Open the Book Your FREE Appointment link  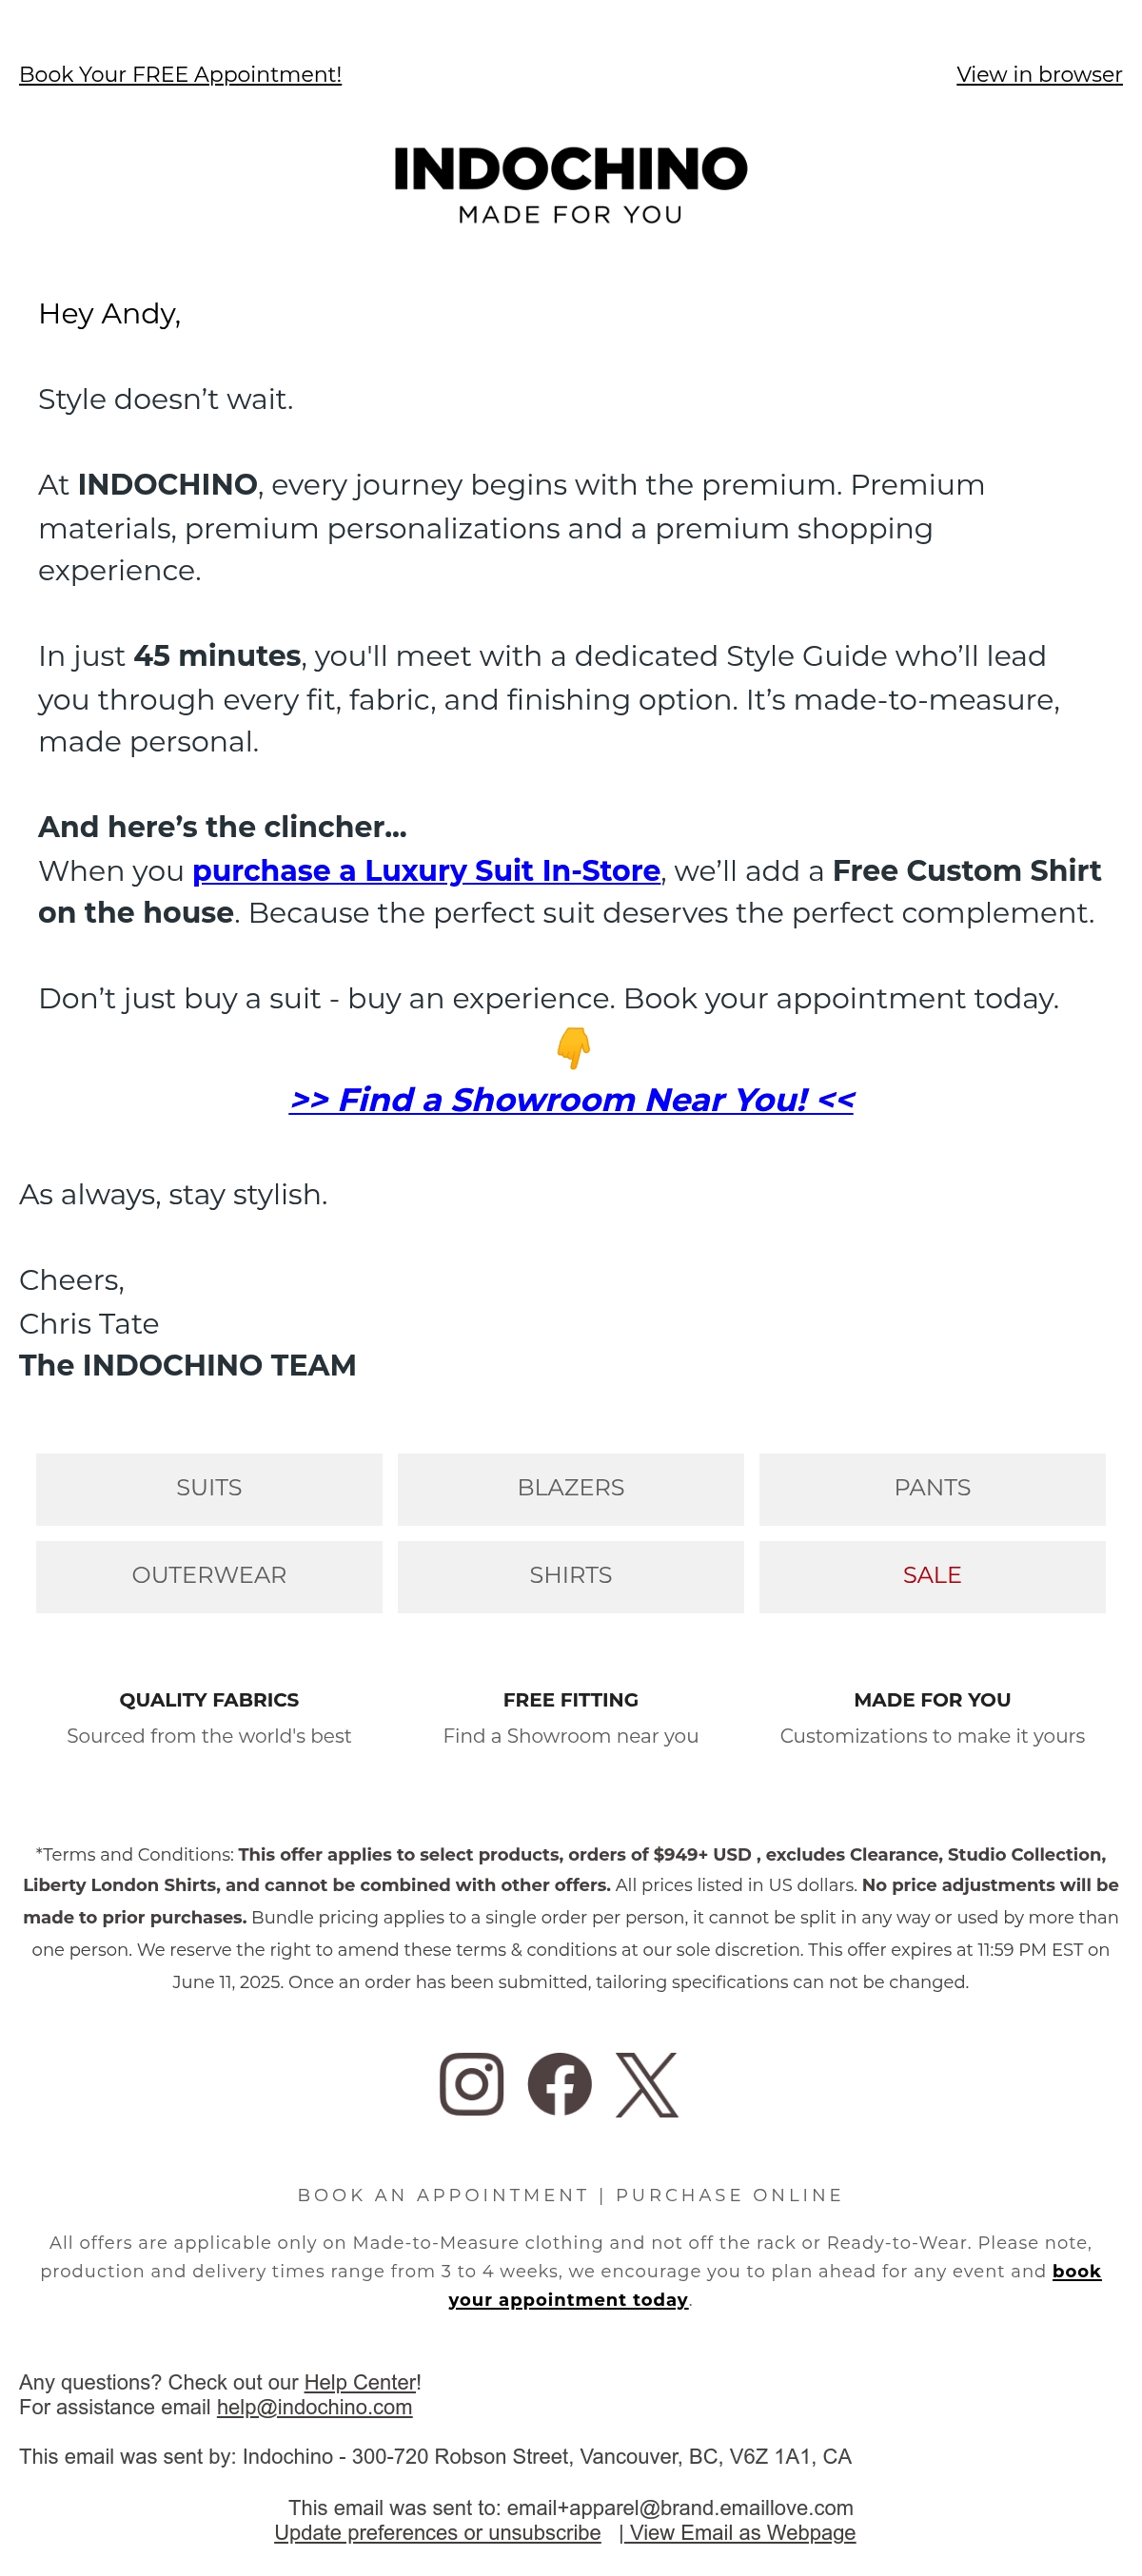[x=180, y=74]
